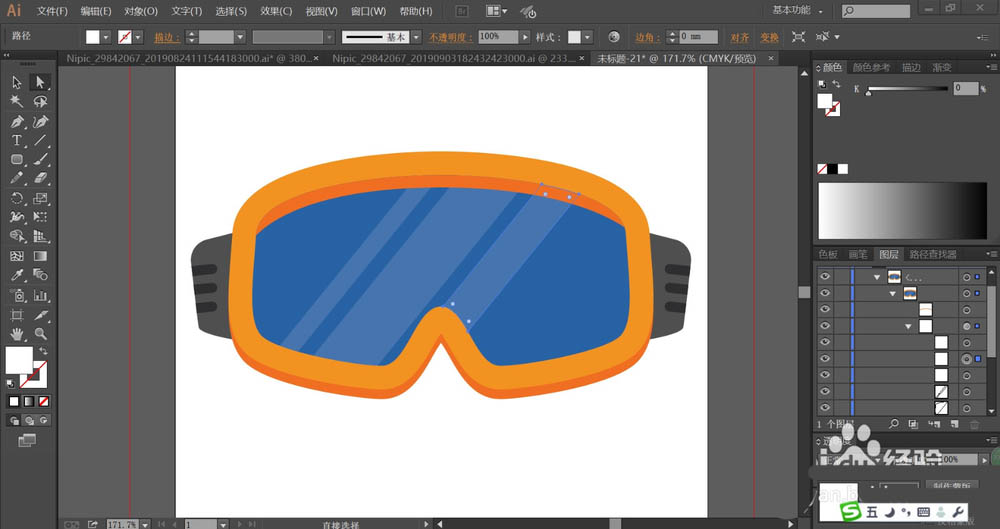
Task: Select the Rotate tool
Action: click(17, 198)
